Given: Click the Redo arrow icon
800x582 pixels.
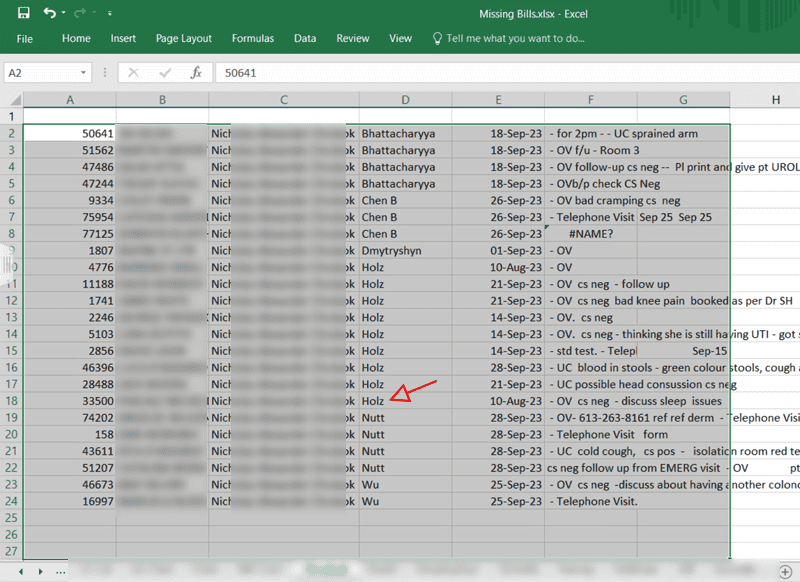Looking at the screenshot, I should click(82, 12).
